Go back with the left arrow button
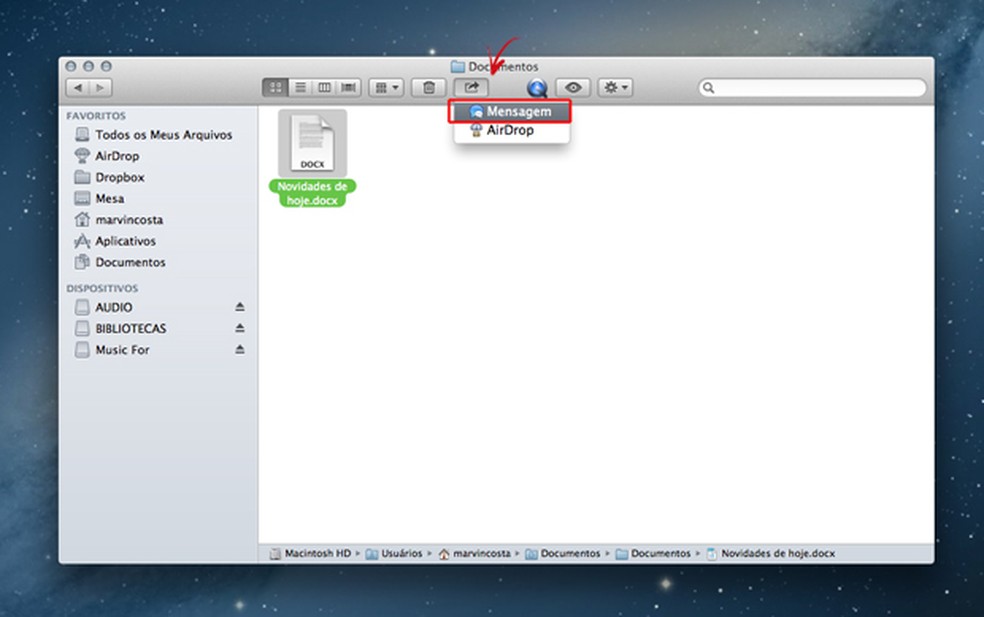The height and width of the screenshot is (617, 984). (78, 88)
